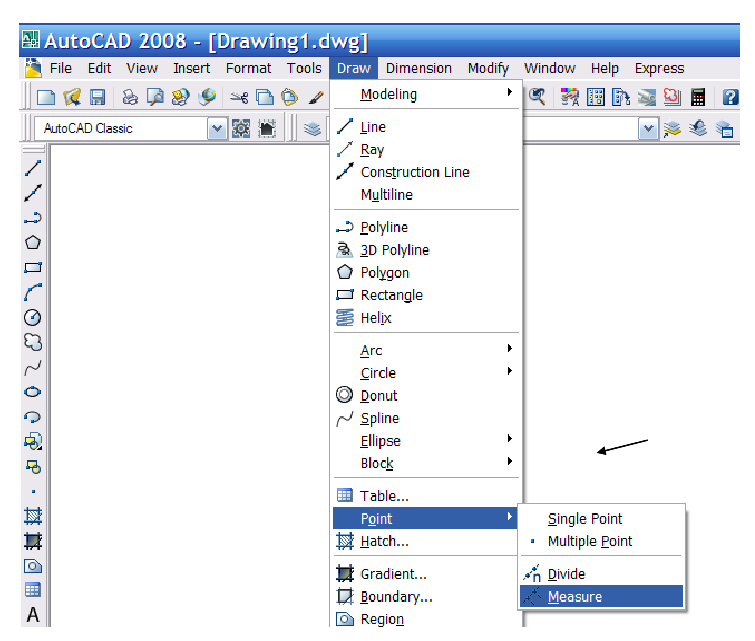Screen dimensions: 755x641
Task: Select 3D Polyline from Draw menu
Action: 426,250
